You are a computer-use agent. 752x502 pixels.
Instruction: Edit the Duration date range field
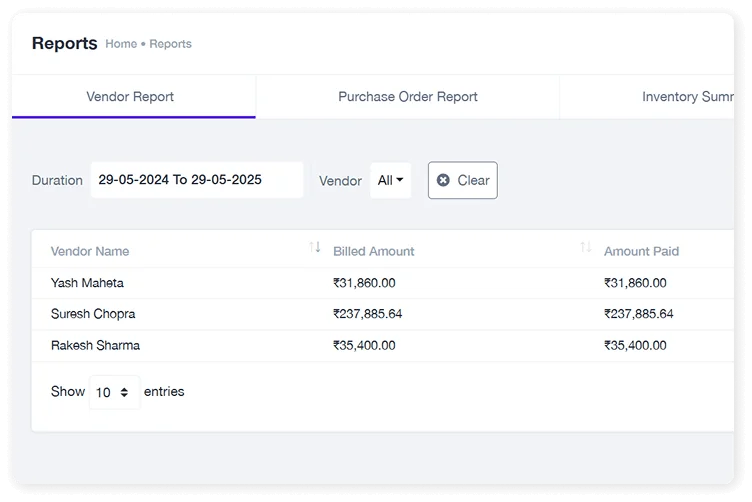(x=197, y=180)
